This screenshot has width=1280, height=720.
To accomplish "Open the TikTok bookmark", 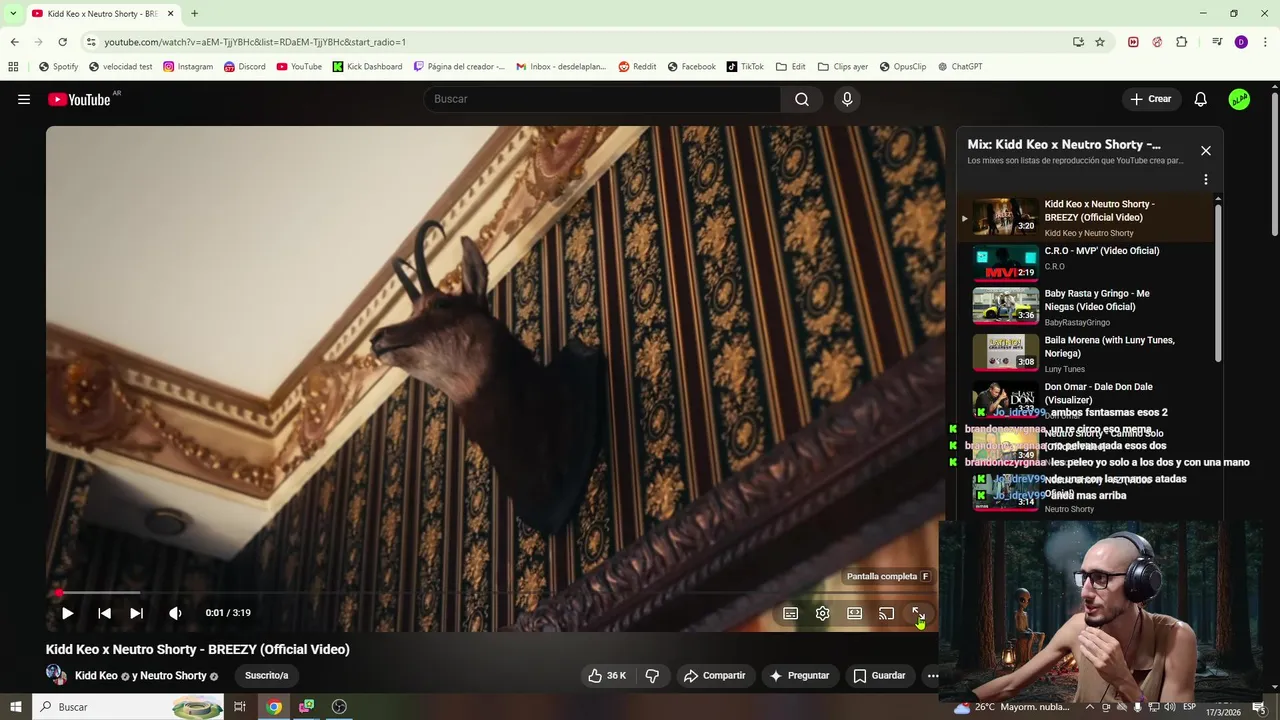I will (x=745, y=67).
